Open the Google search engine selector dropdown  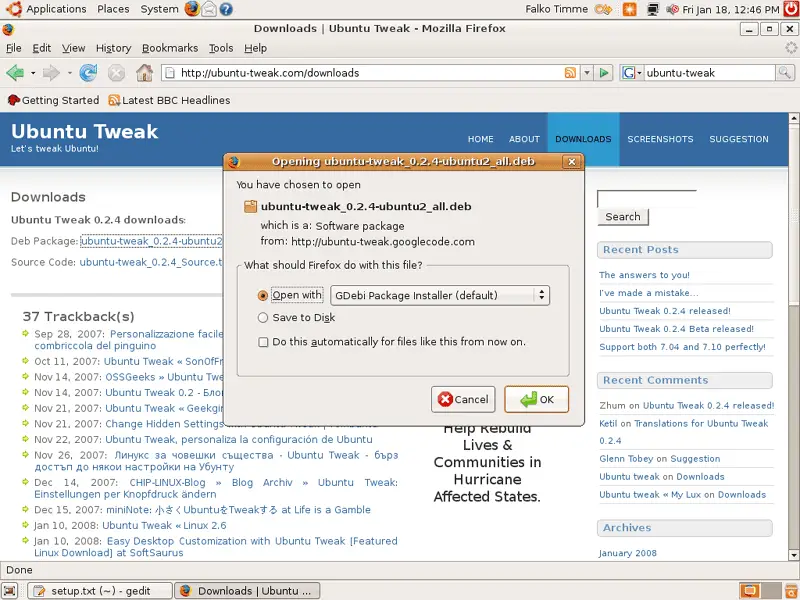tap(632, 73)
